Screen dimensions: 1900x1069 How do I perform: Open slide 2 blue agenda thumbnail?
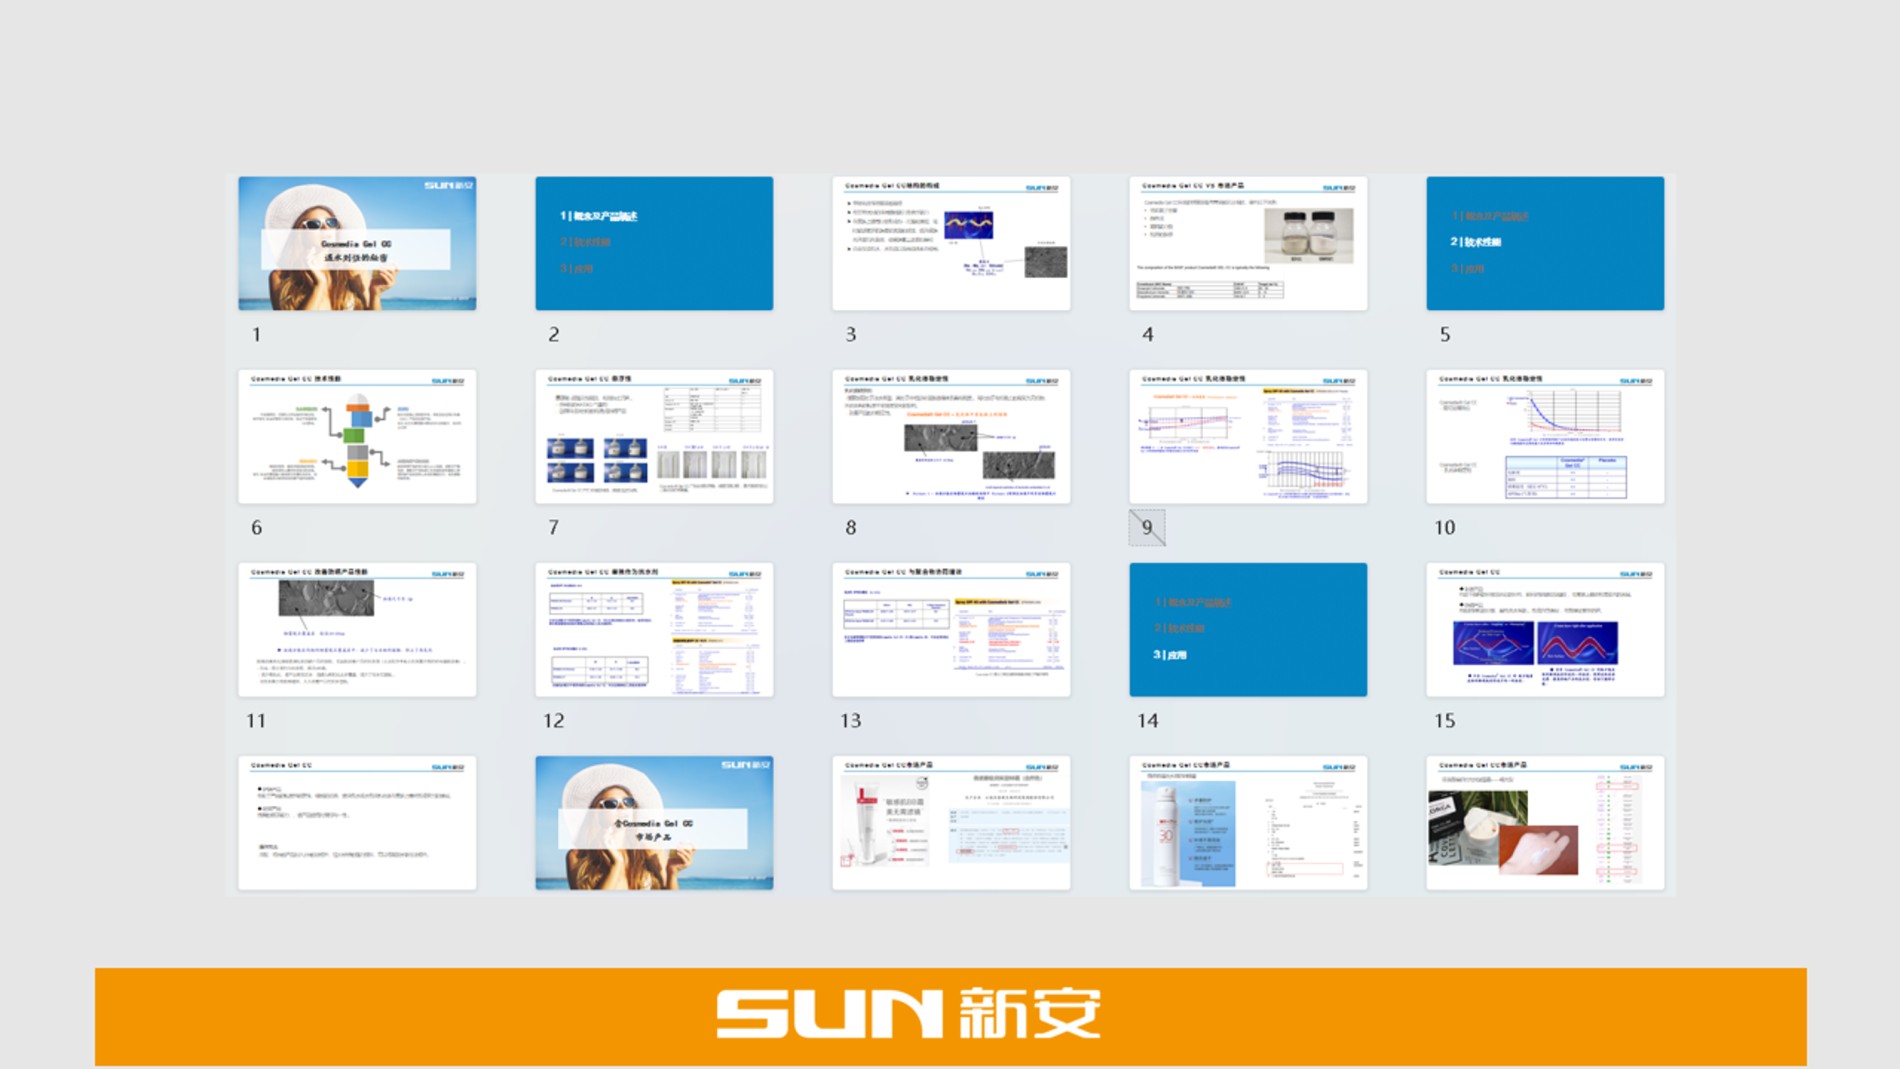[654, 243]
